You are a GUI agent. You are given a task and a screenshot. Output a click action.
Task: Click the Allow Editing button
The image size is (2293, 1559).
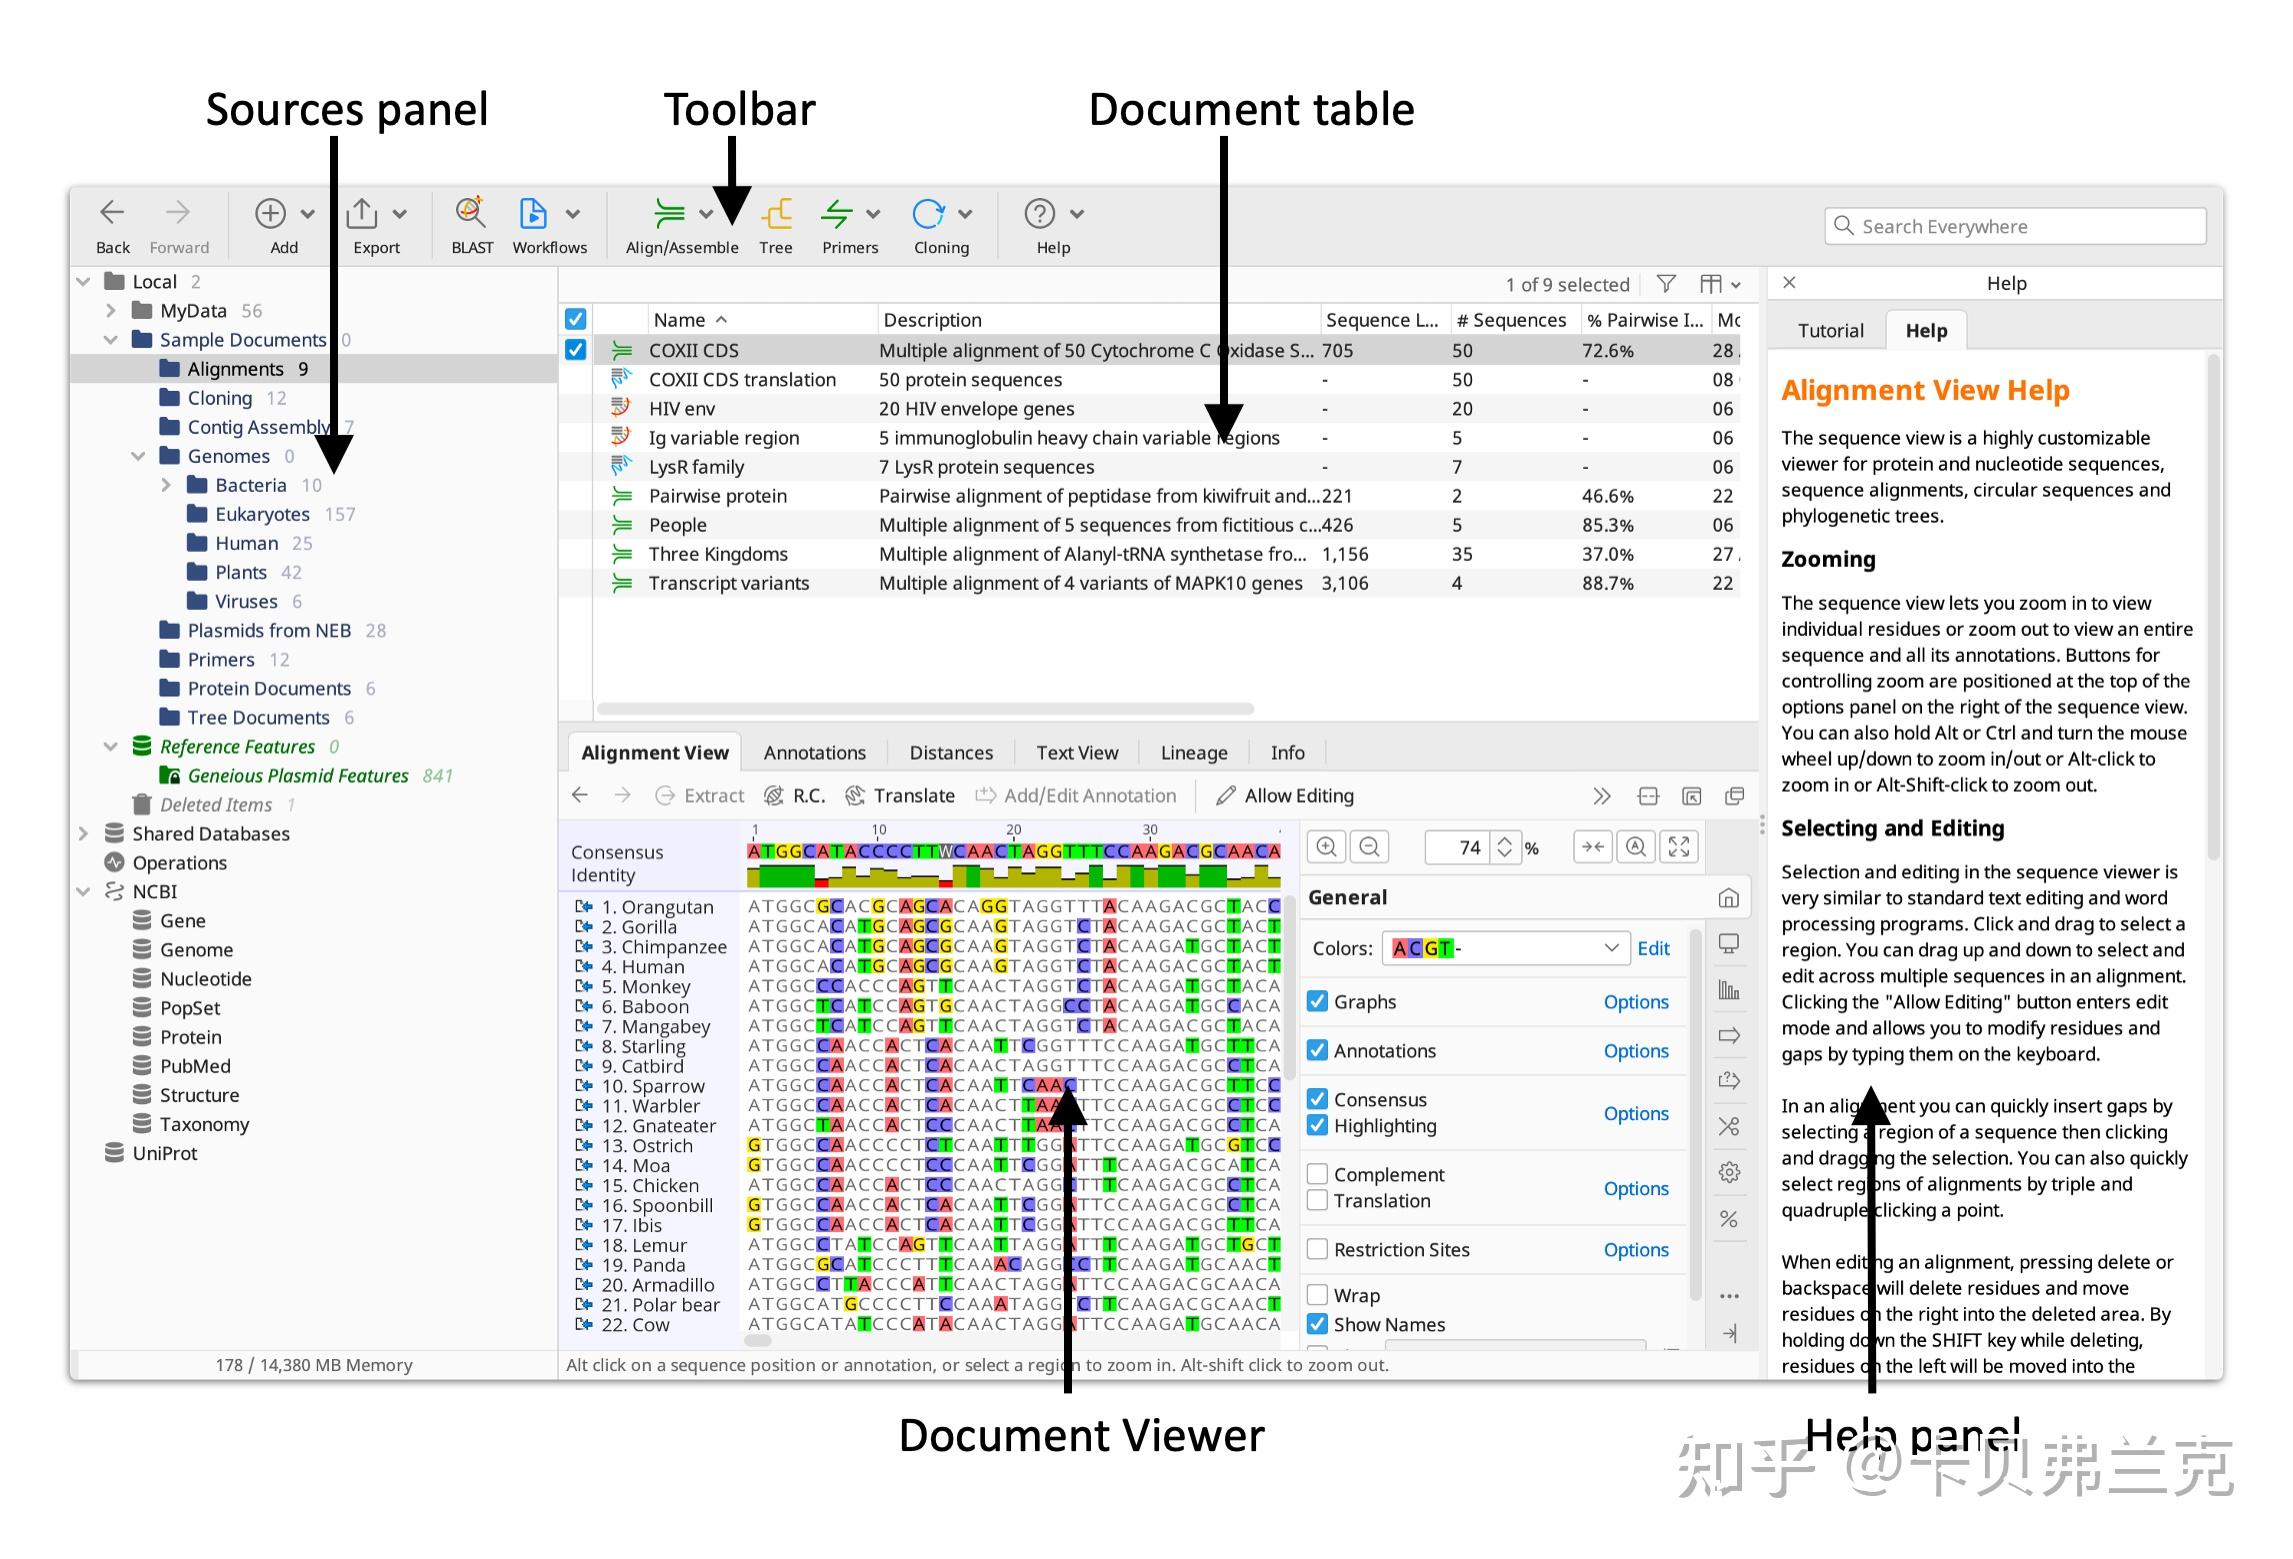click(1286, 796)
